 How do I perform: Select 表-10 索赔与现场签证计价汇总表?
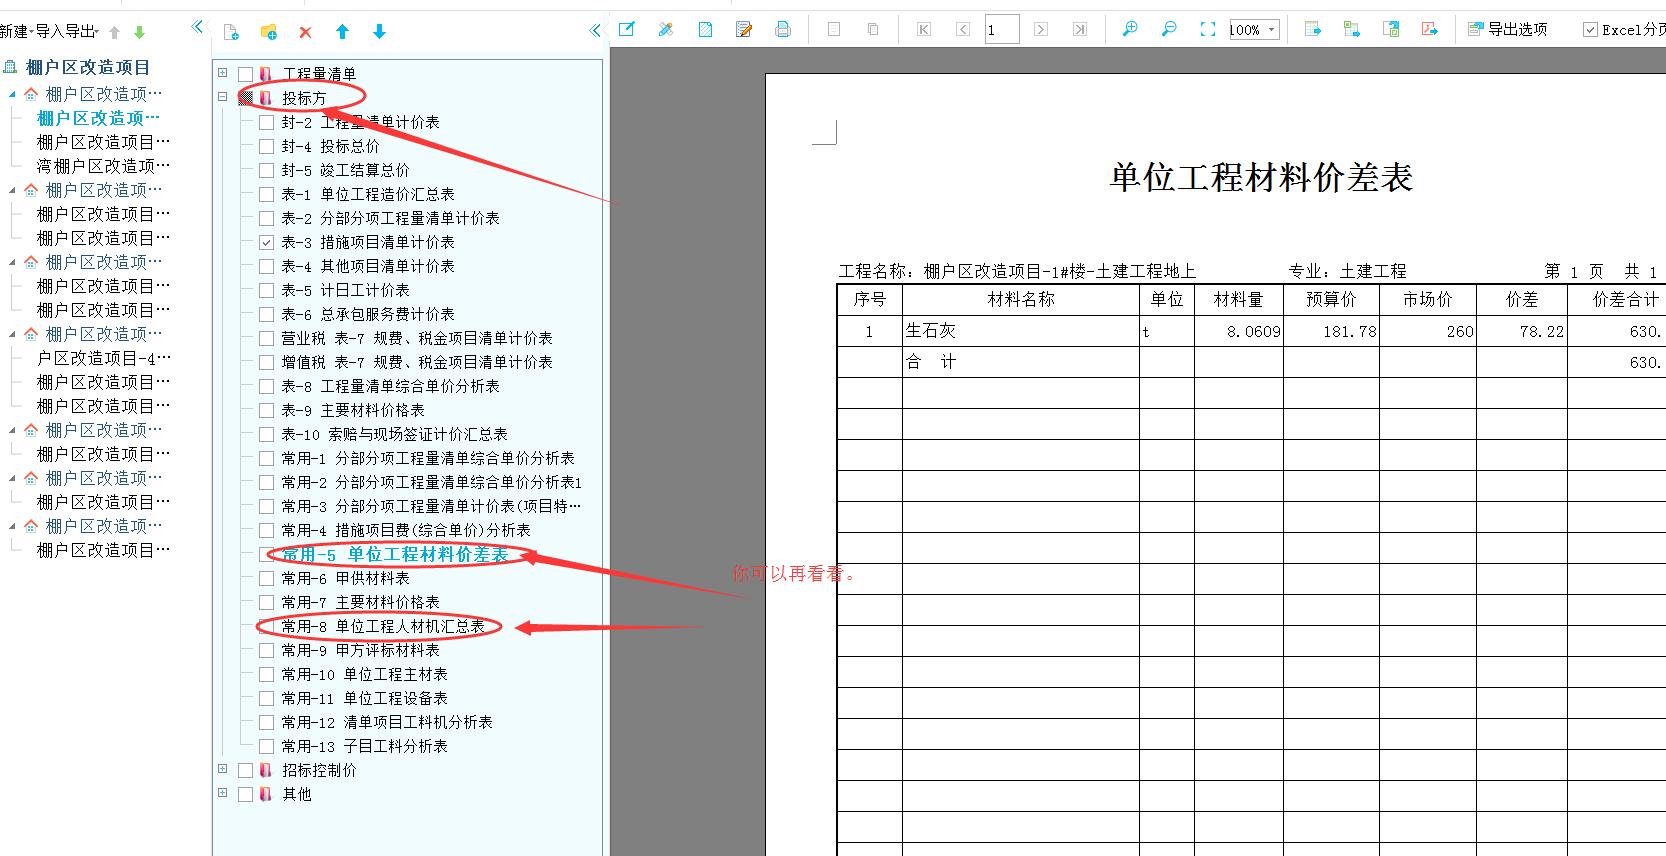(395, 434)
